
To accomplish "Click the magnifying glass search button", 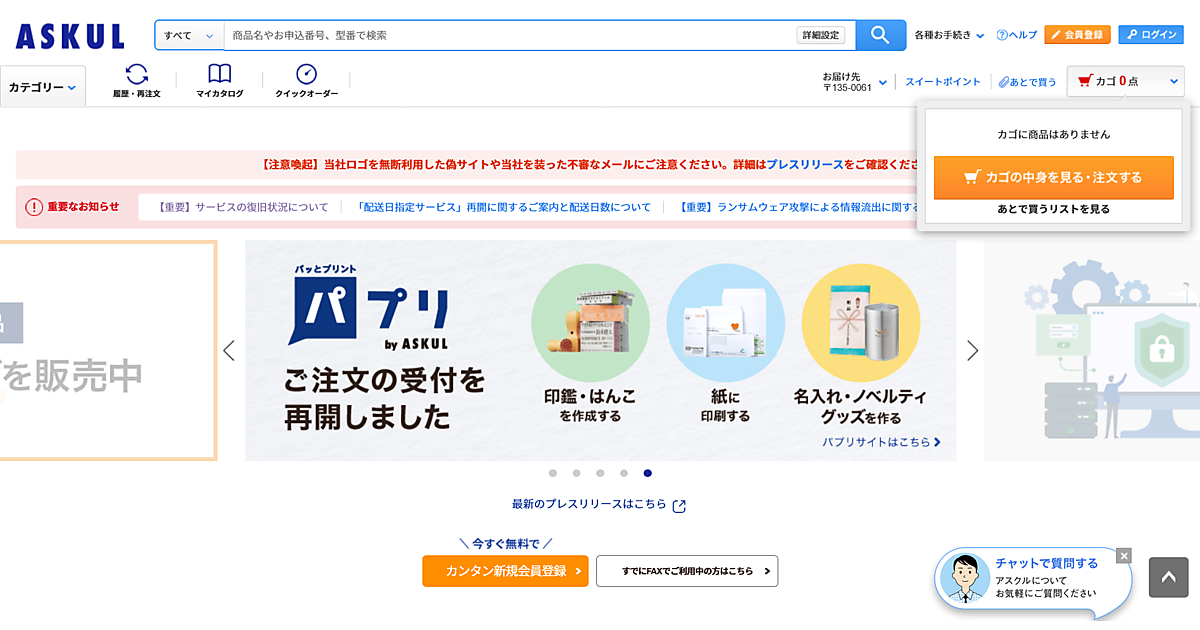I will point(880,35).
